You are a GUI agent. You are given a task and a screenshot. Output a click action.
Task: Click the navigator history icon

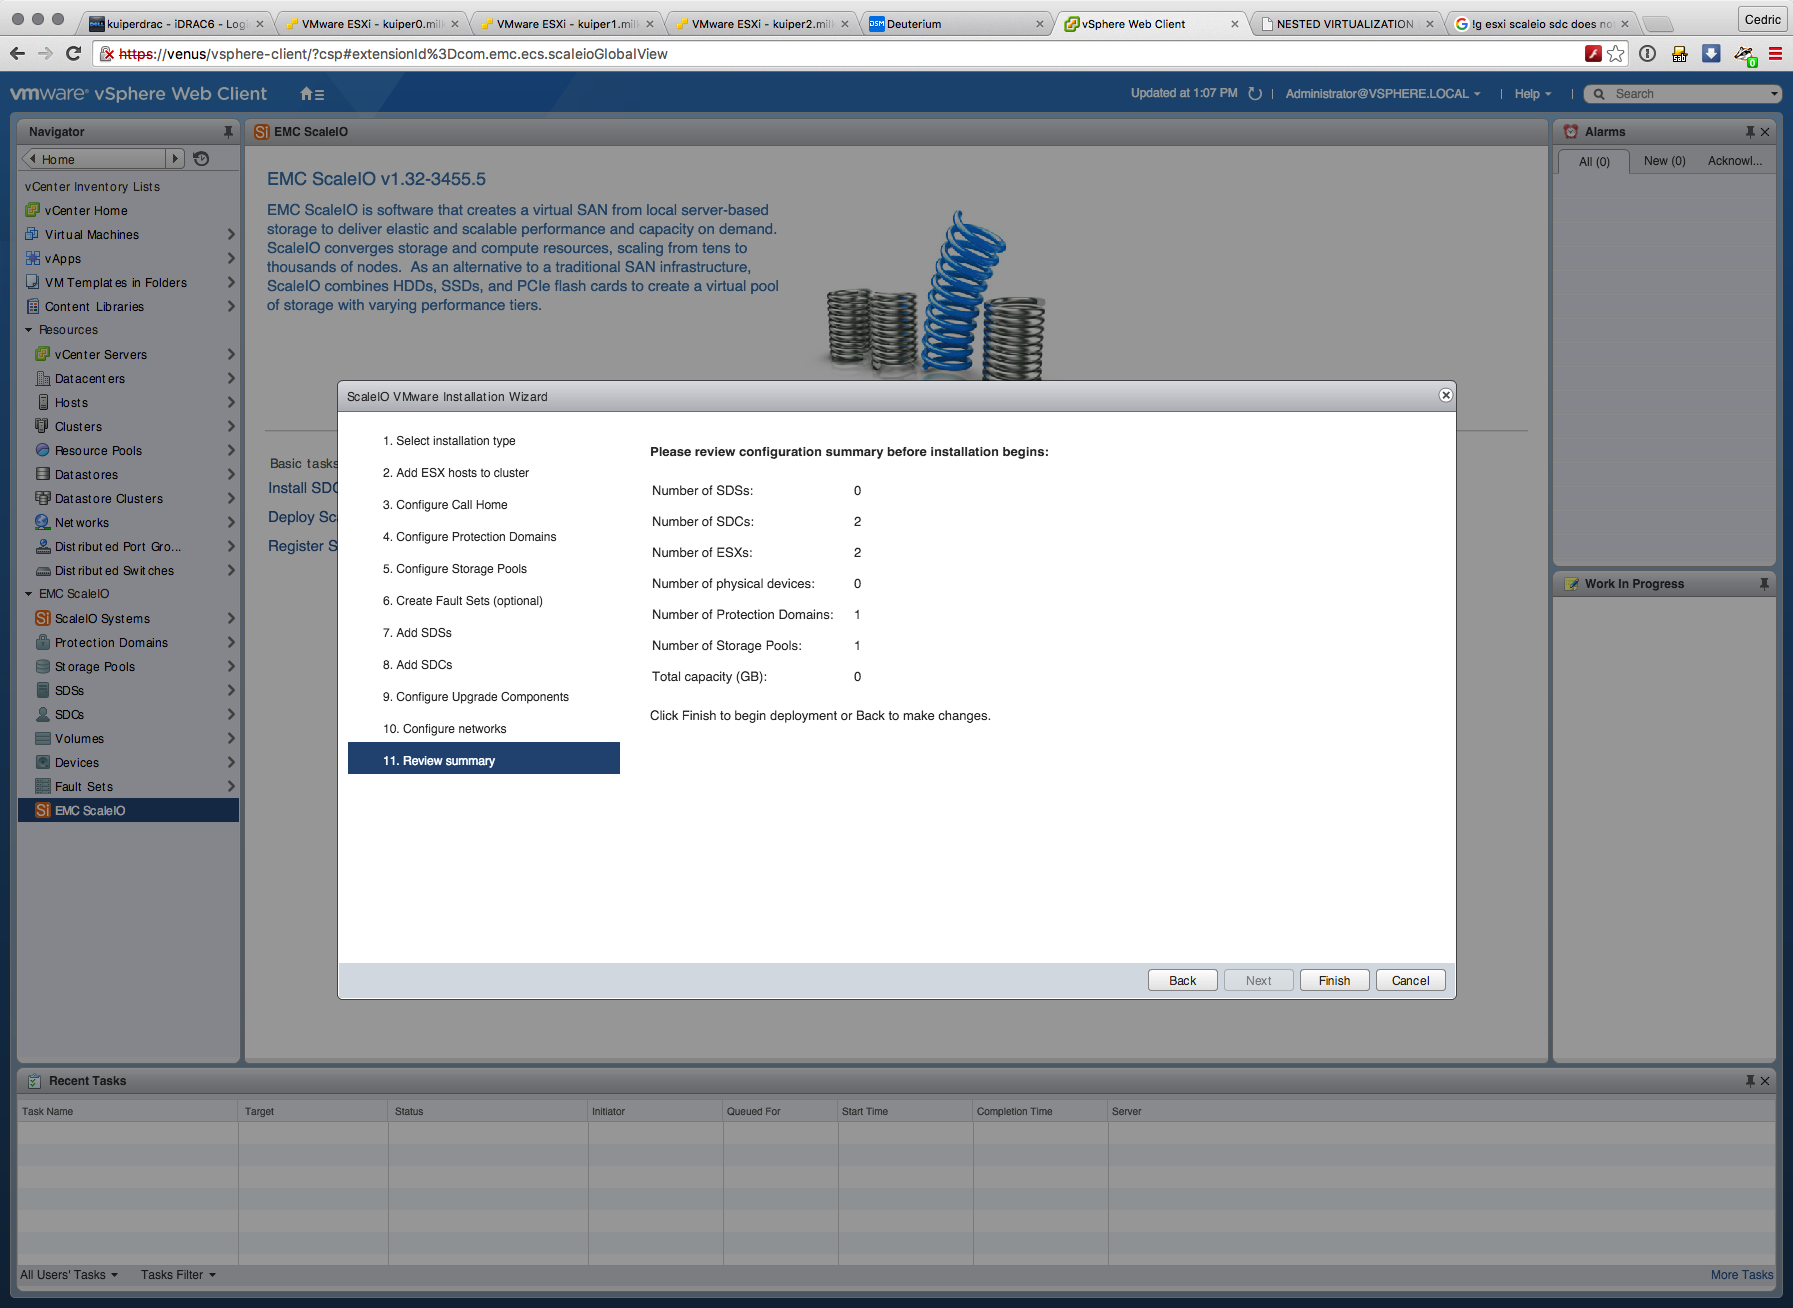click(201, 159)
